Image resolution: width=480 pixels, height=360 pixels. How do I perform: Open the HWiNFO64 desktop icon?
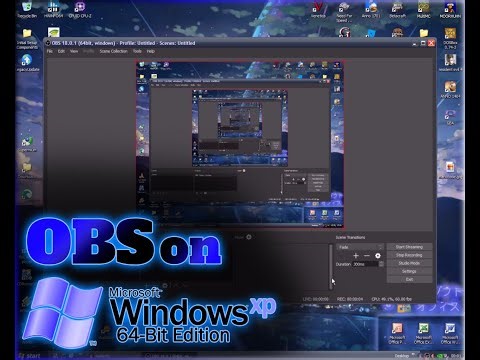click(53, 10)
